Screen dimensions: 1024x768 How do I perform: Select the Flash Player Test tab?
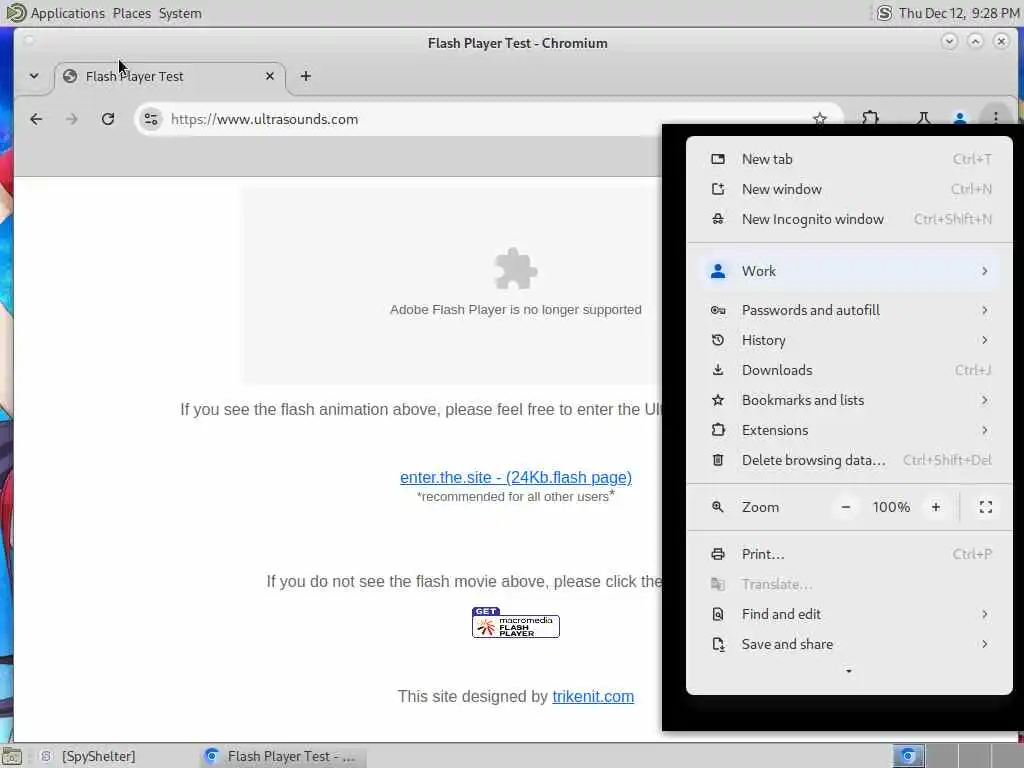169,76
